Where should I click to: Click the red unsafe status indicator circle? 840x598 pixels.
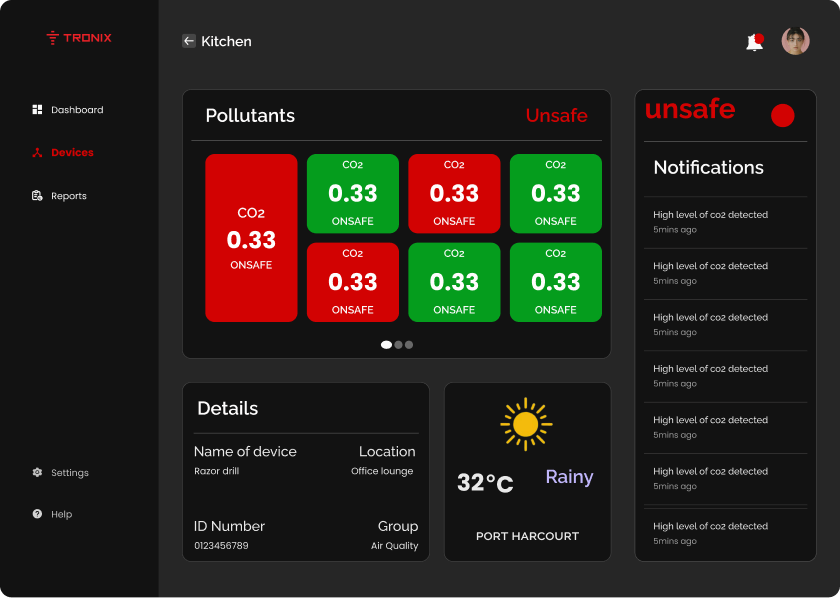[782, 116]
